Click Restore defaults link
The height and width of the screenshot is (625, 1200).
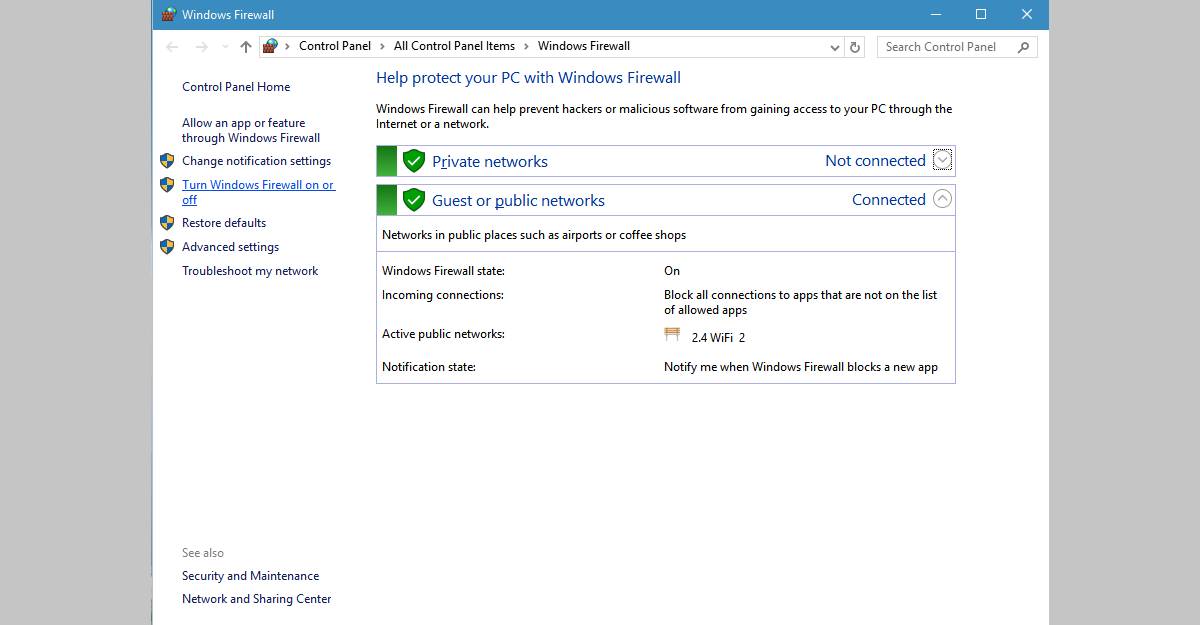224,223
